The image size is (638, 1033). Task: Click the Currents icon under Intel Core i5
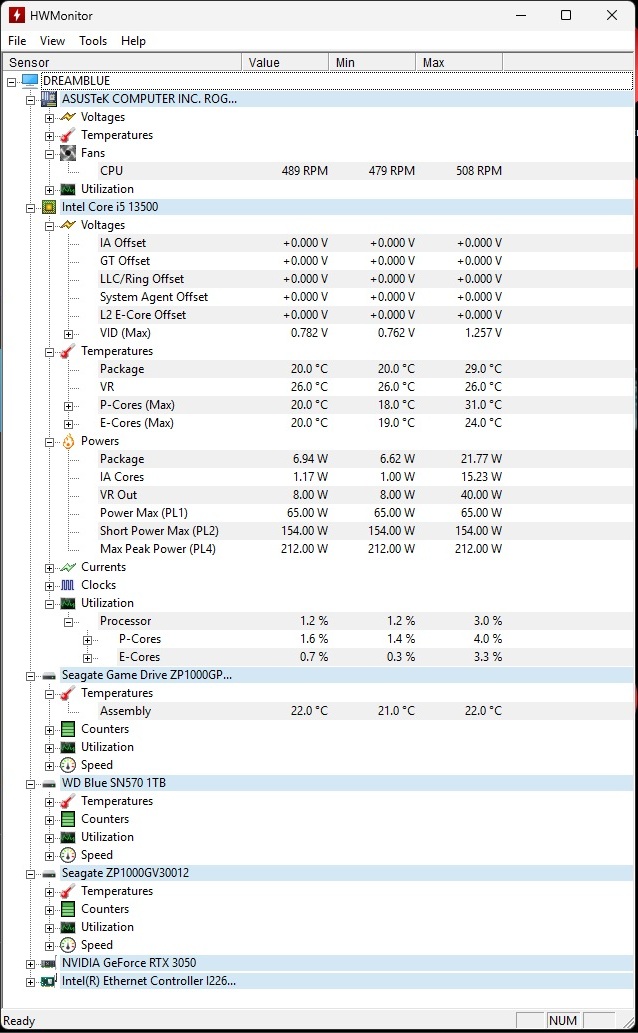coord(68,567)
